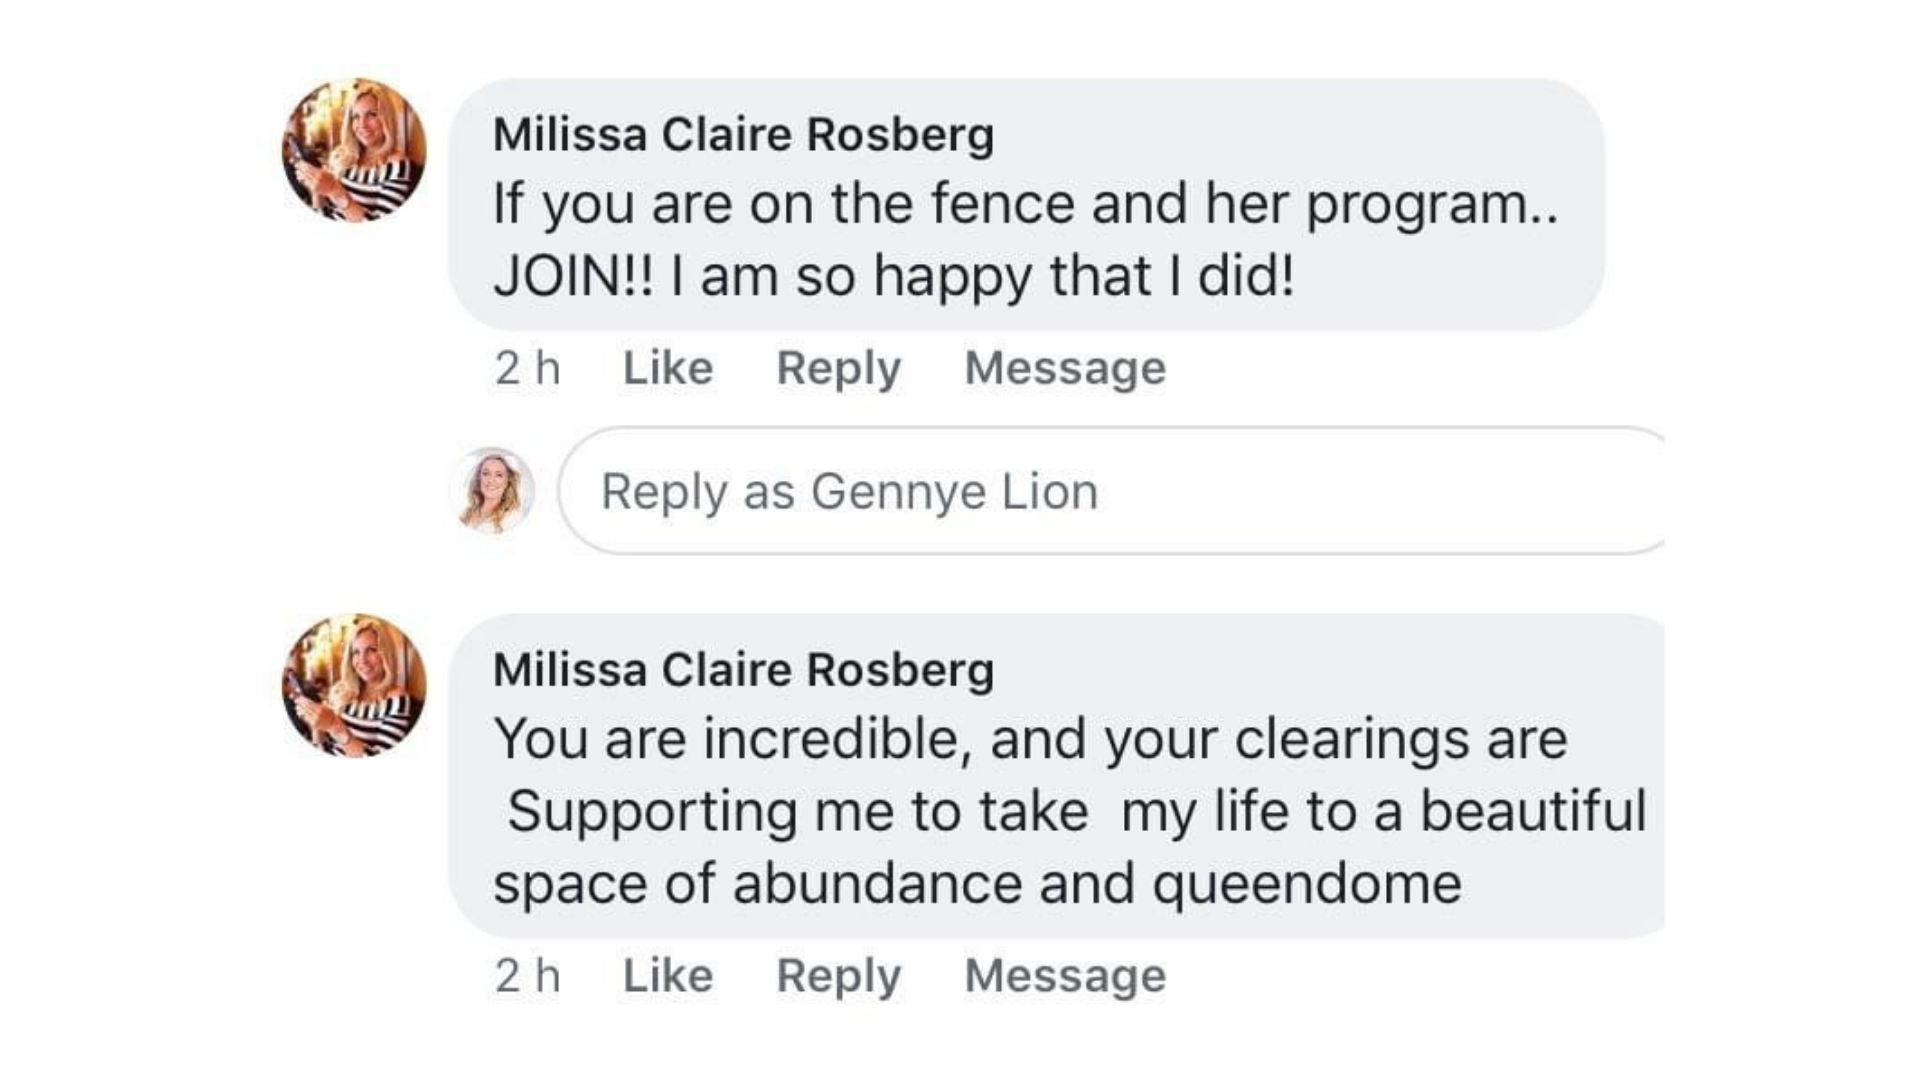Reply to the 'JOIN!!' comment
Viewport: 1920px width, 1080px height.
(838, 368)
